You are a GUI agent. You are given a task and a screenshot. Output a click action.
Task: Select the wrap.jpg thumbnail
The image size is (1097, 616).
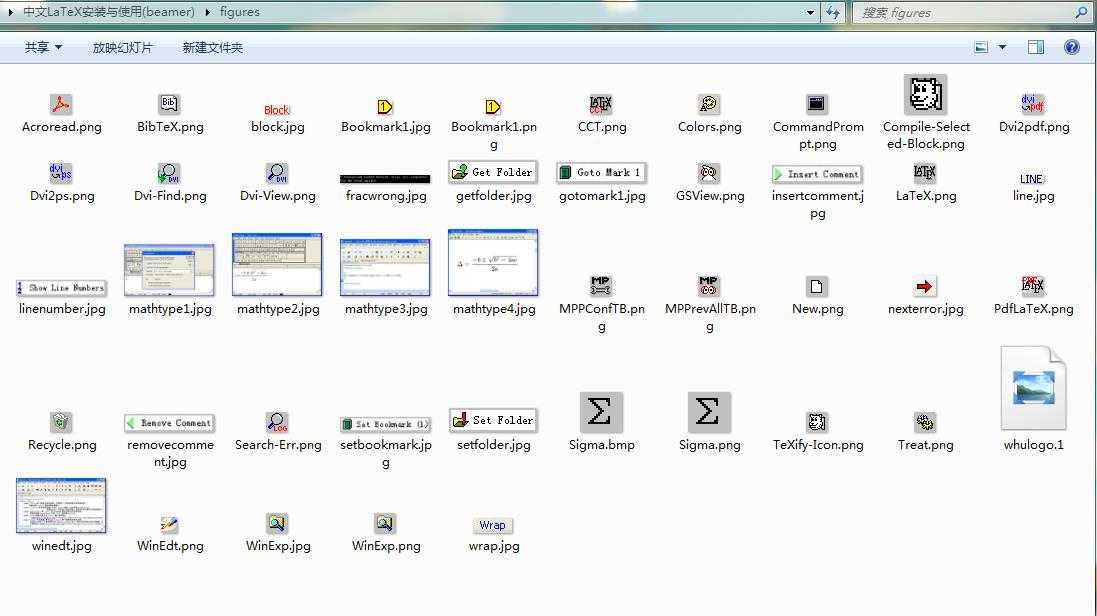pos(493,526)
